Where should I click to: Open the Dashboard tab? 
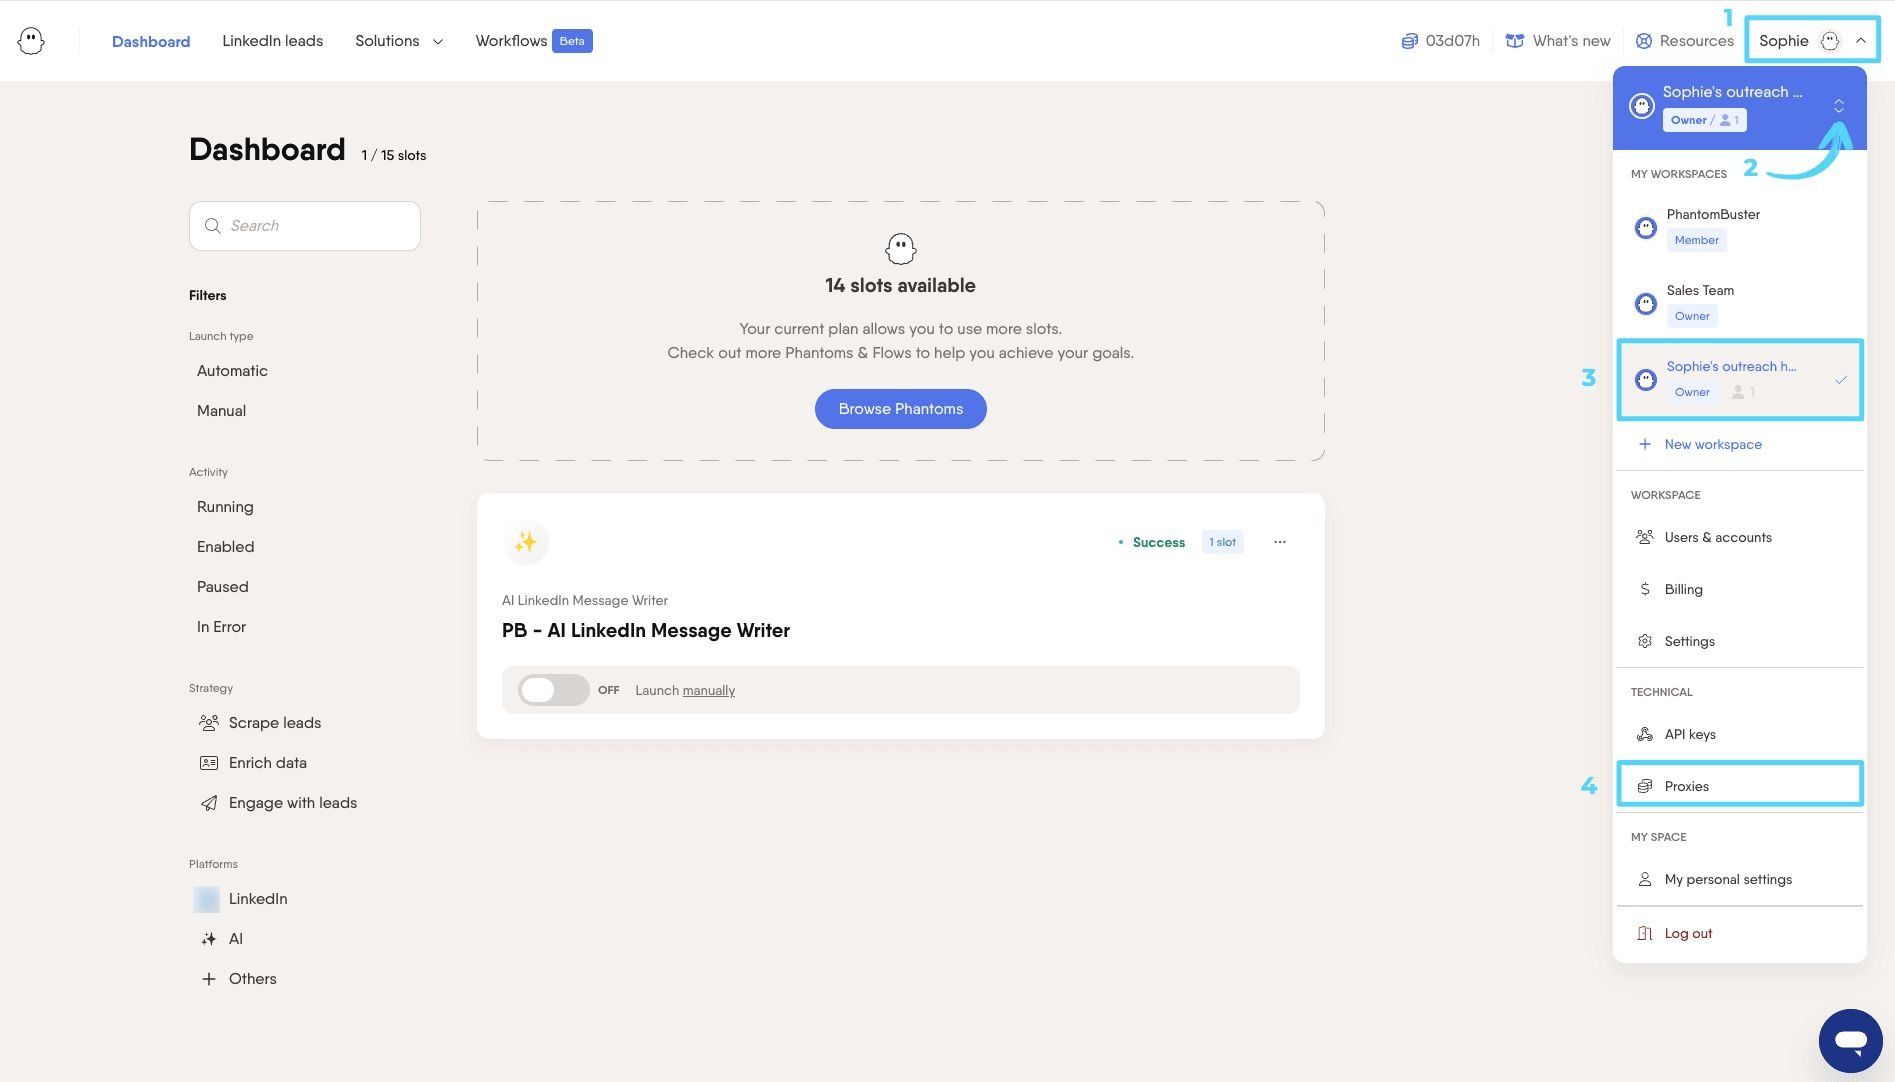(151, 41)
